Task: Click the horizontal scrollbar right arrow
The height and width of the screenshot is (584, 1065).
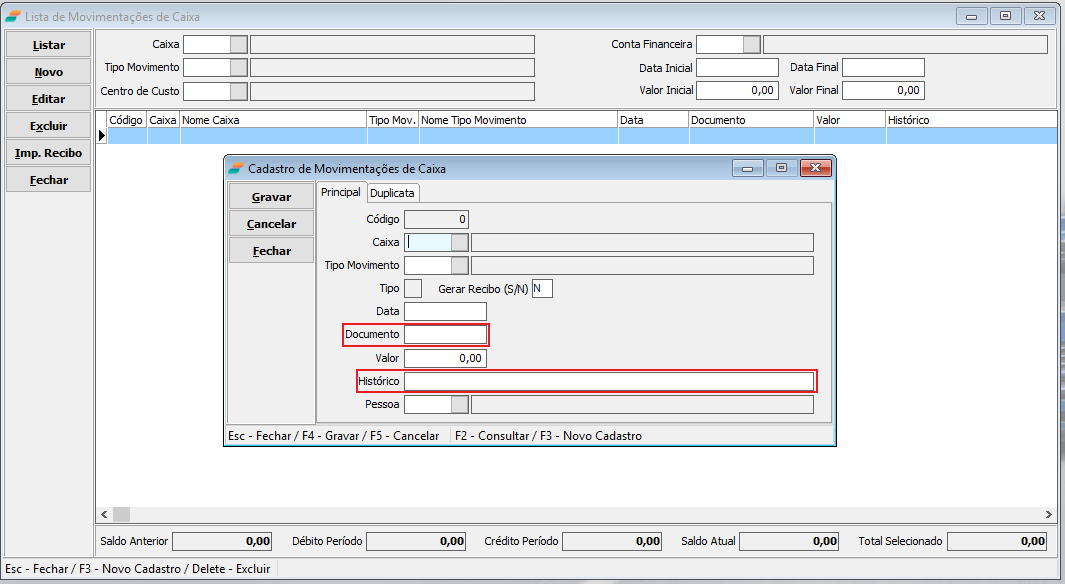Action: pyautogui.click(x=1049, y=514)
